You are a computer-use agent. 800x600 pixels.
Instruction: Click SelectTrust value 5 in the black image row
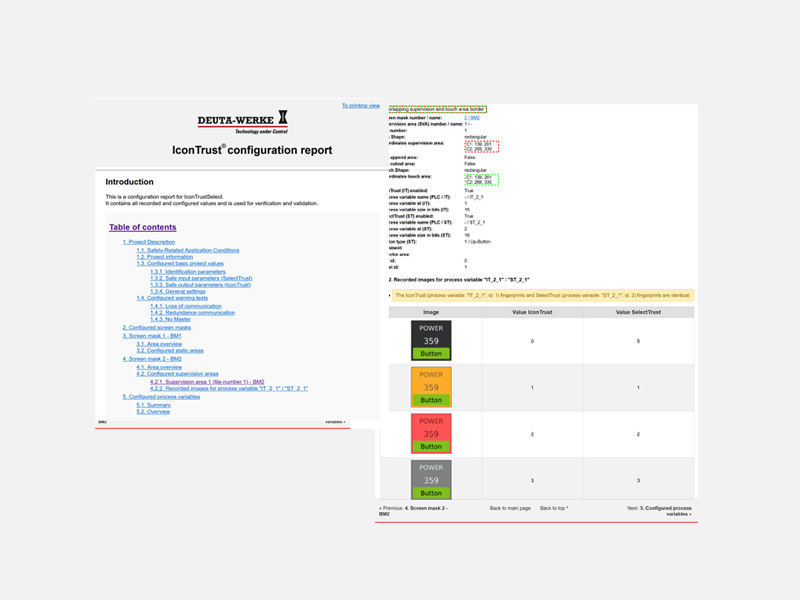(638, 341)
